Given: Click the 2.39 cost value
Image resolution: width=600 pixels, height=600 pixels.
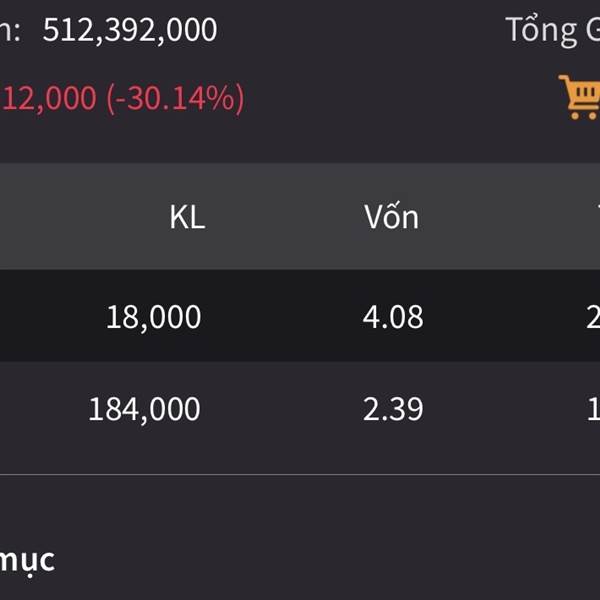Looking at the screenshot, I should click(x=393, y=409).
